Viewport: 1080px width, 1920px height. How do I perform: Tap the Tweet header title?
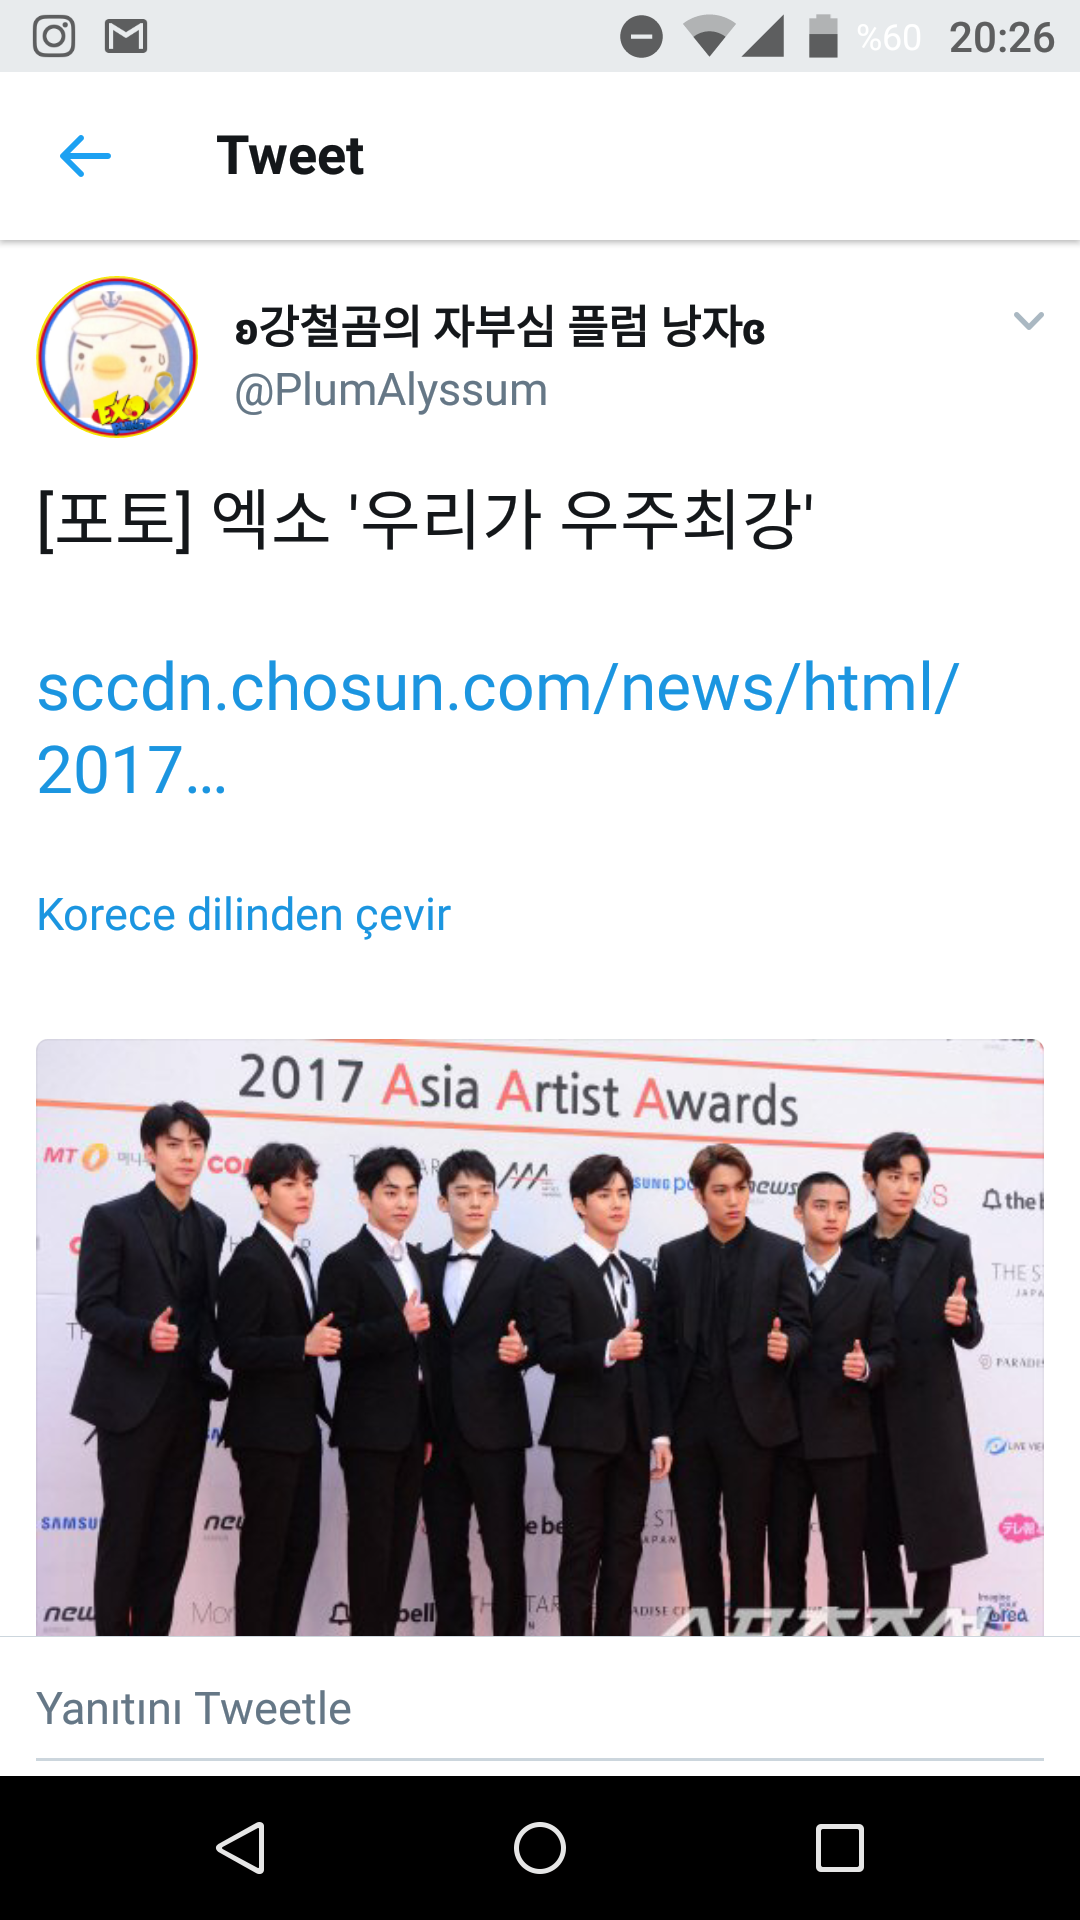tap(290, 156)
